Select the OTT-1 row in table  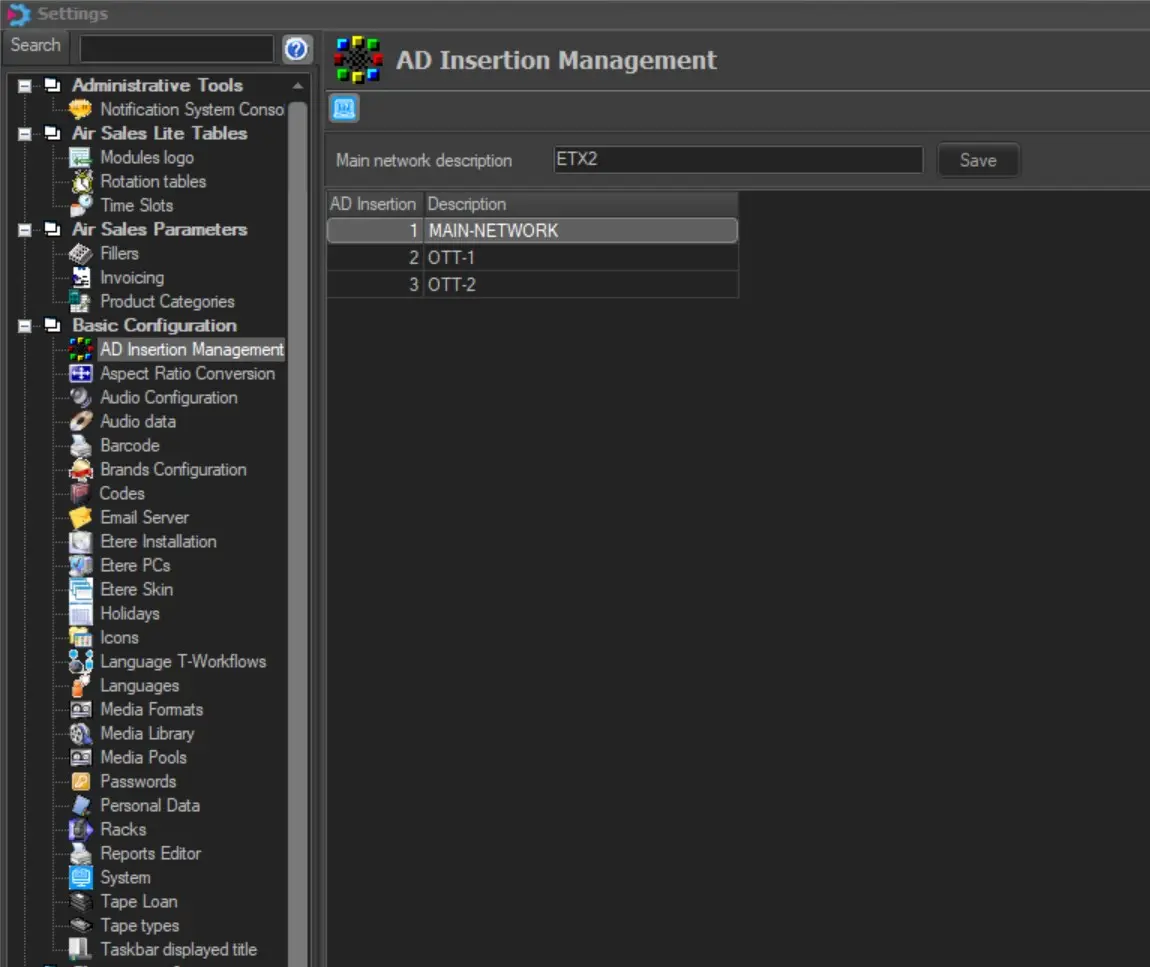[580, 258]
